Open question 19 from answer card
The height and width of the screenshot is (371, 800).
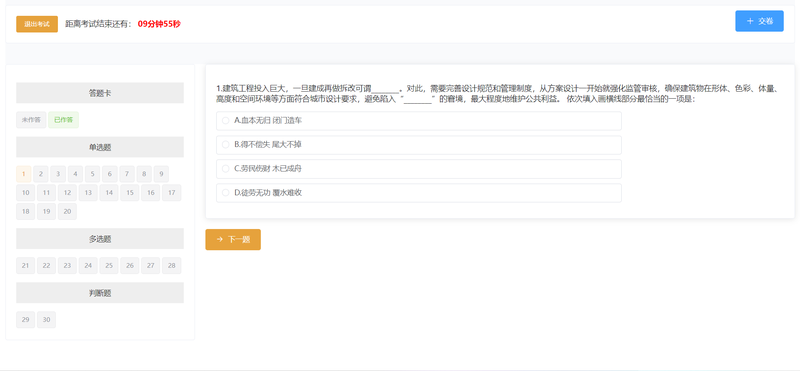tap(46, 212)
